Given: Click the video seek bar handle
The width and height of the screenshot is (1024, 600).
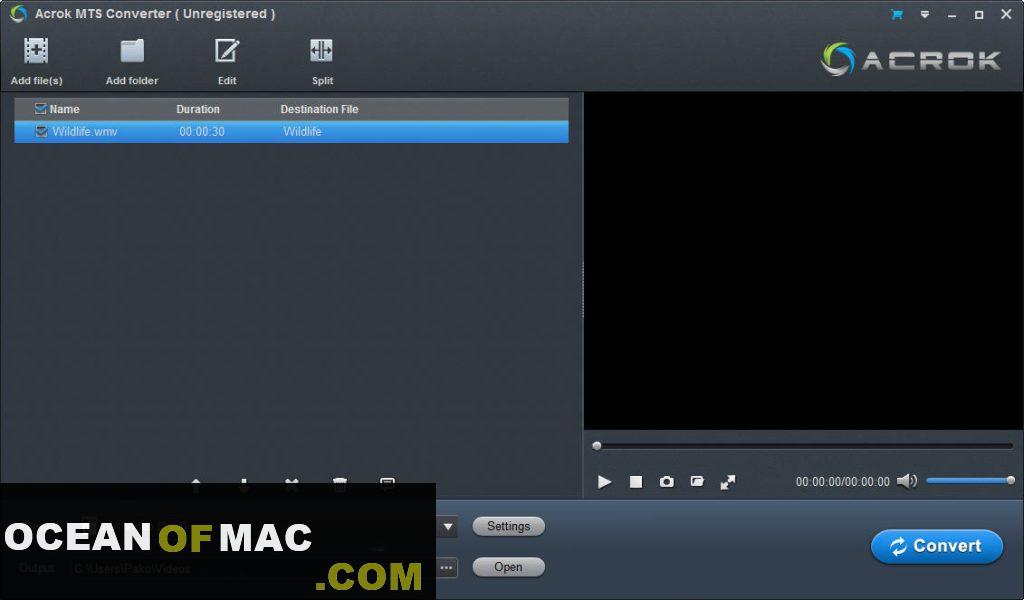Looking at the screenshot, I should 596,446.
